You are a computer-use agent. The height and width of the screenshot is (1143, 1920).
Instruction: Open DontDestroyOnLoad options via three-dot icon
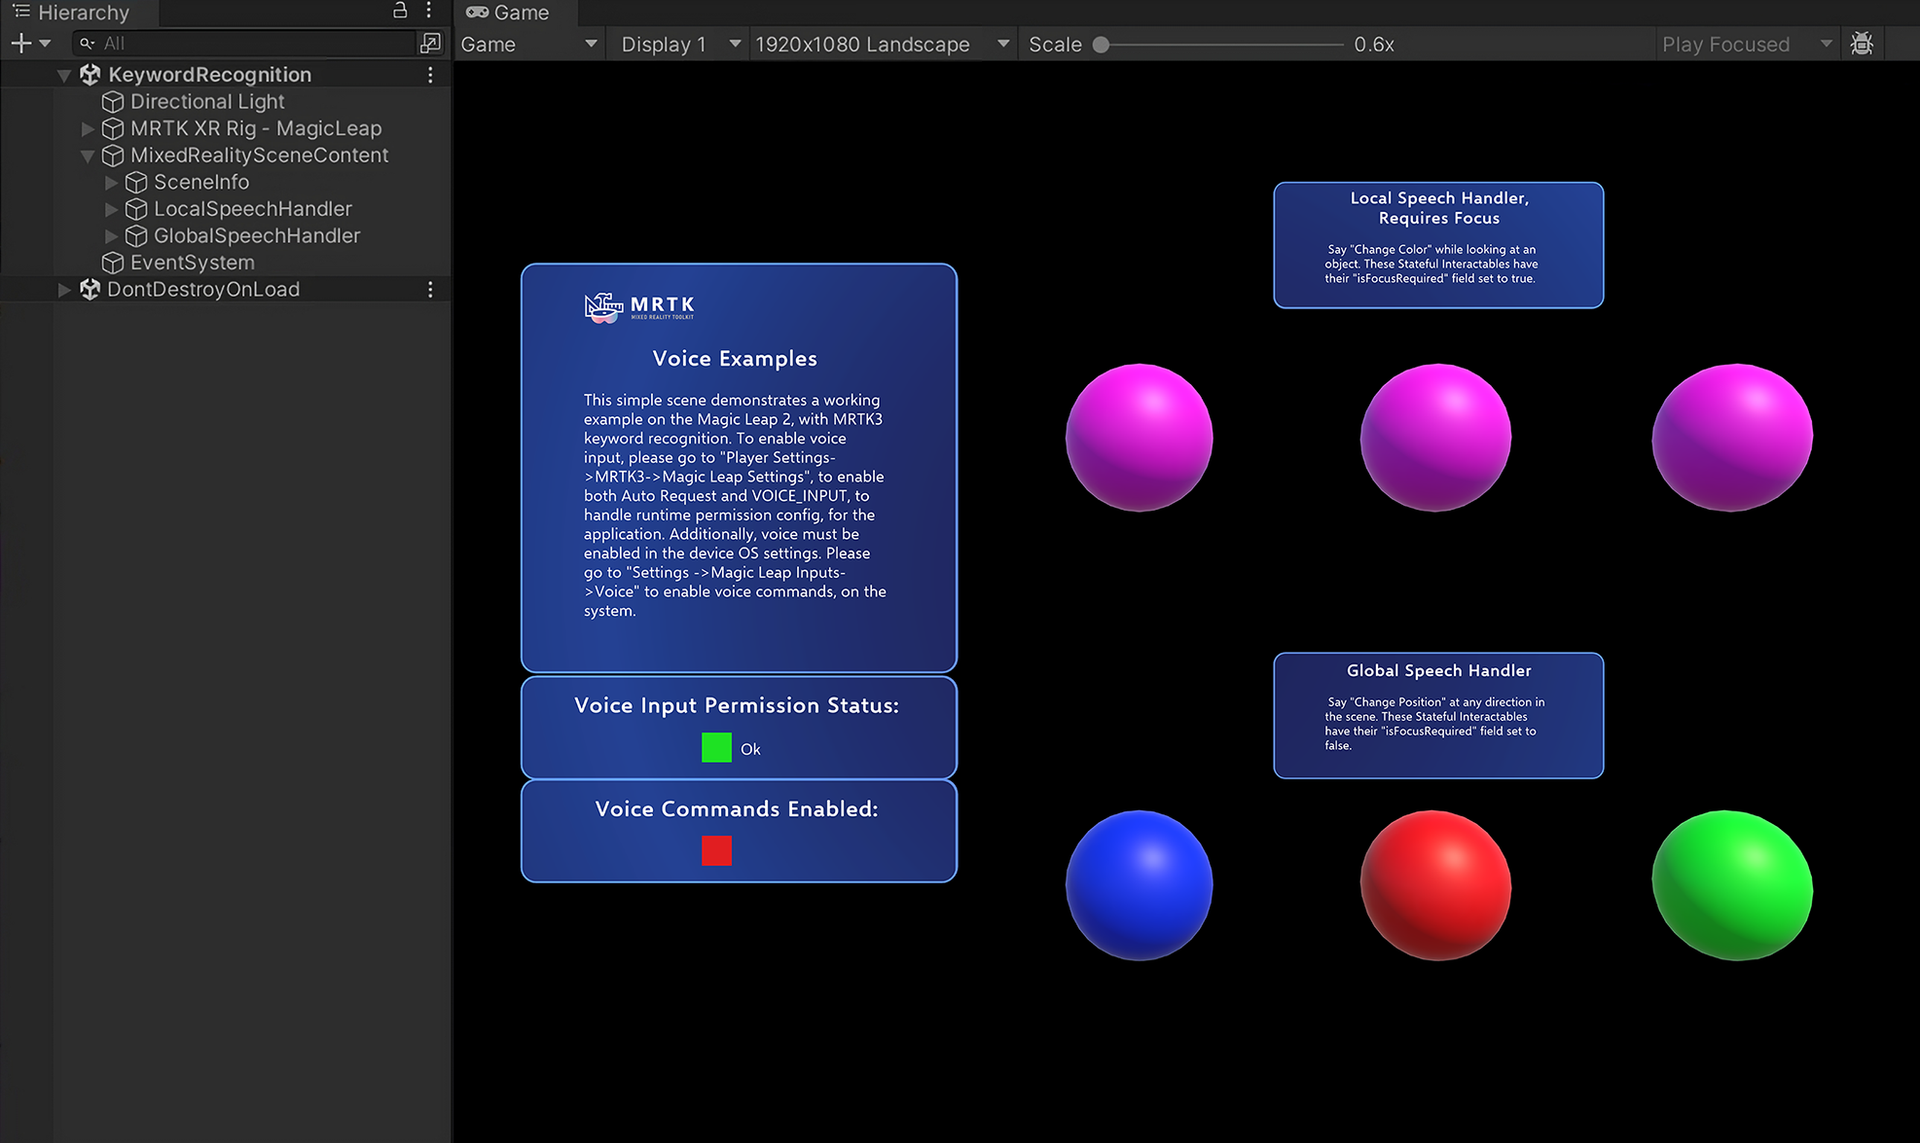(430, 289)
